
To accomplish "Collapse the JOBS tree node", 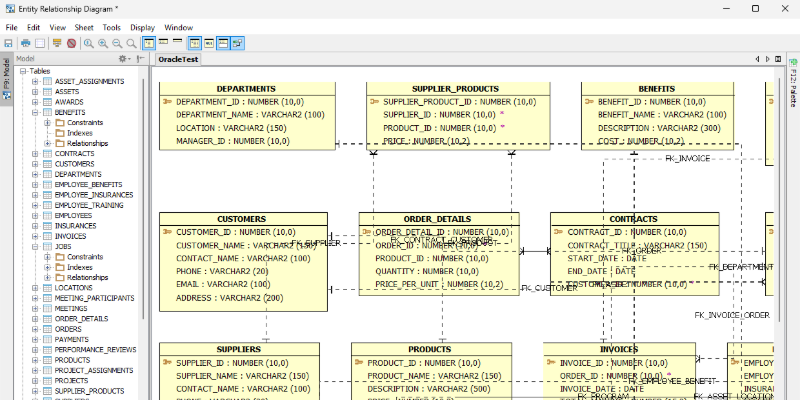I will (35, 246).
